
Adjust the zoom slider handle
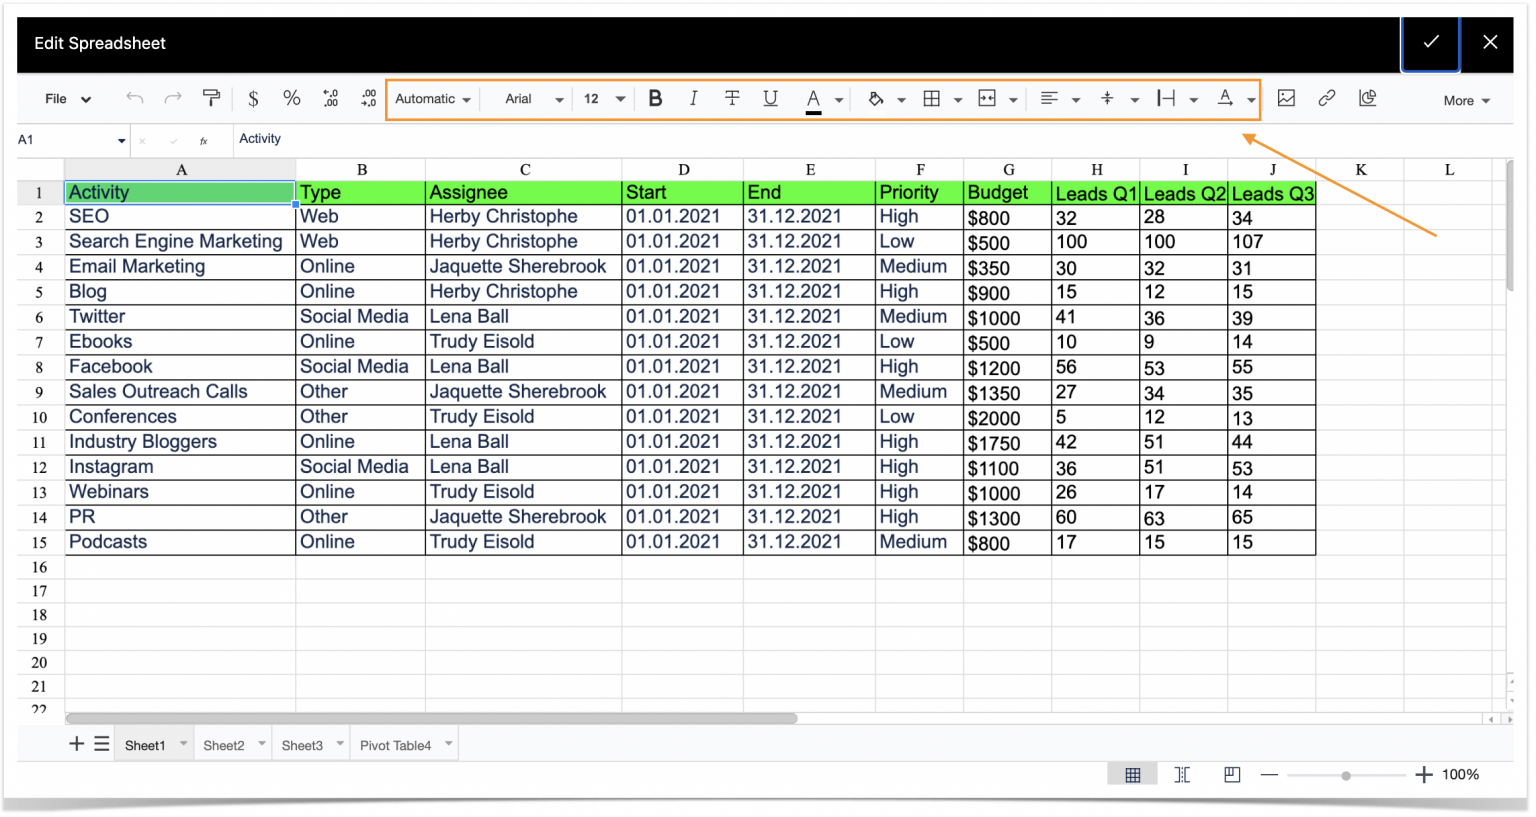(x=1346, y=775)
